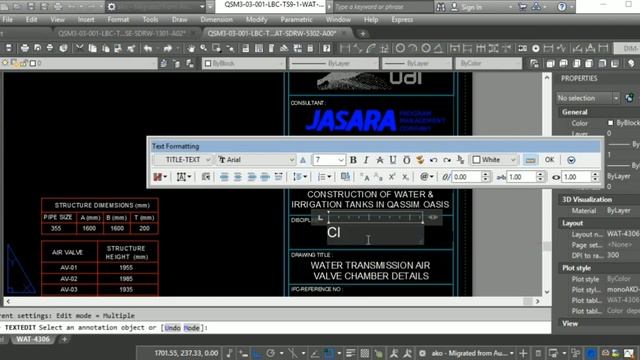
Task: Open the Parametric menu
Action: [296, 20]
